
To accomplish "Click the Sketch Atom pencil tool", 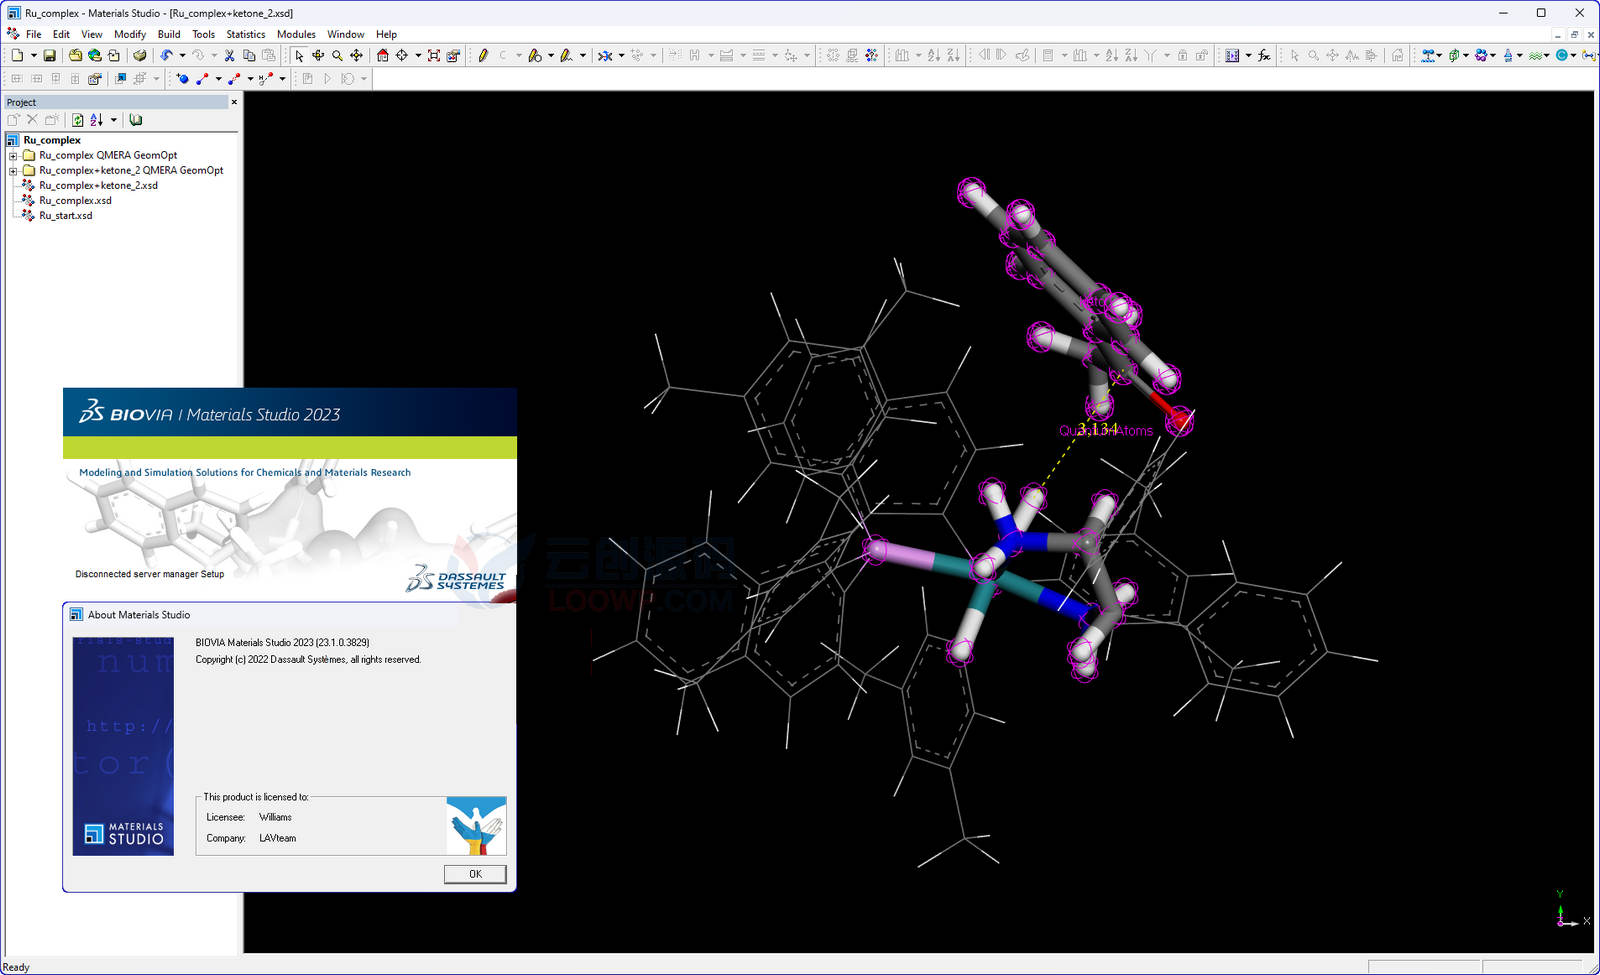I will click(x=483, y=56).
